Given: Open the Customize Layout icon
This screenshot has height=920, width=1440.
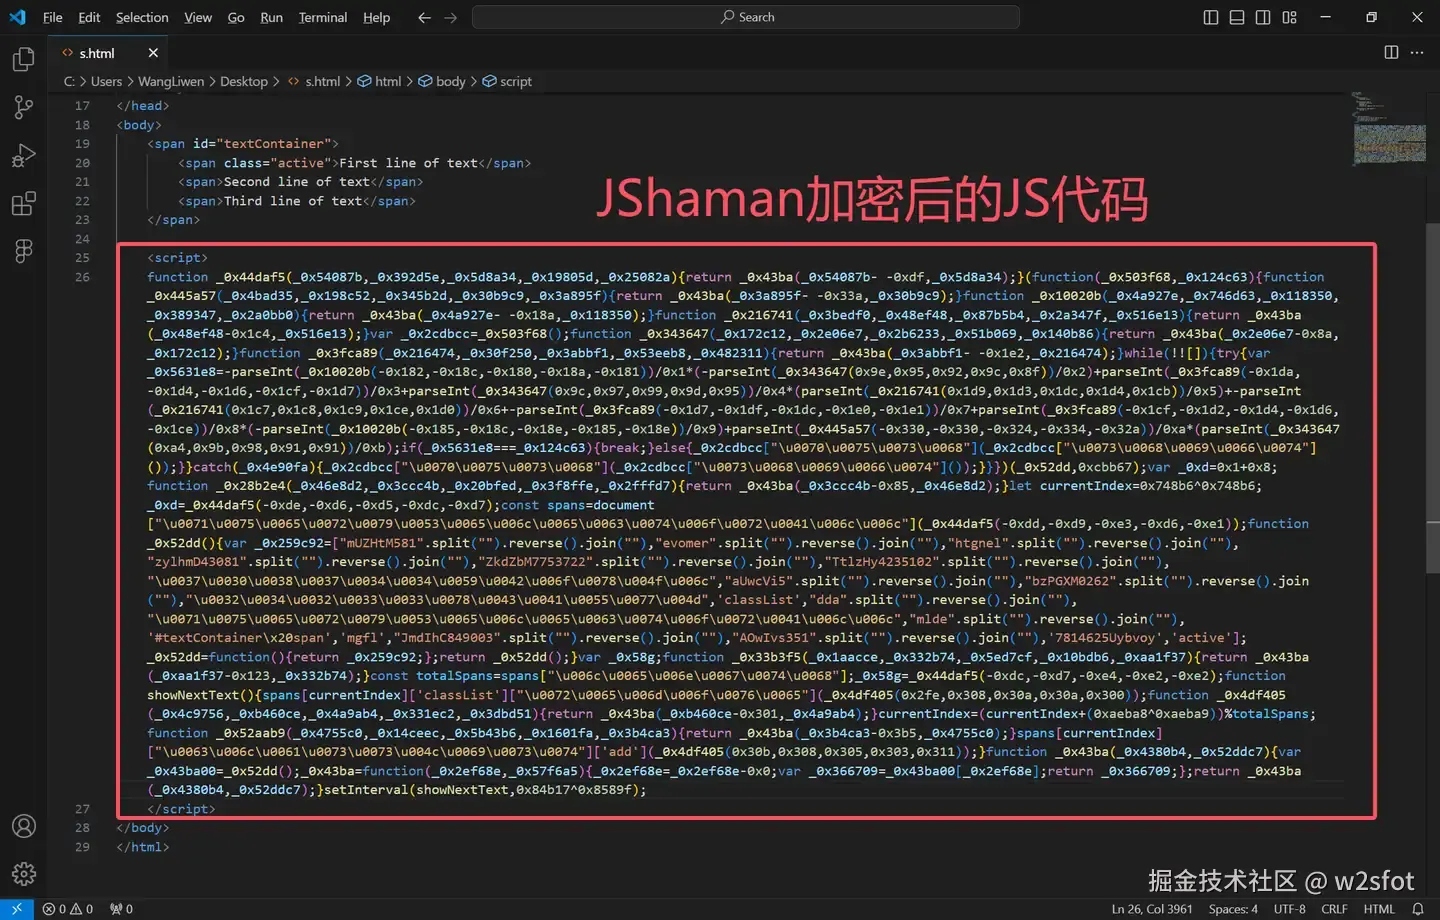Looking at the screenshot, I should (x=1289, y=17).
